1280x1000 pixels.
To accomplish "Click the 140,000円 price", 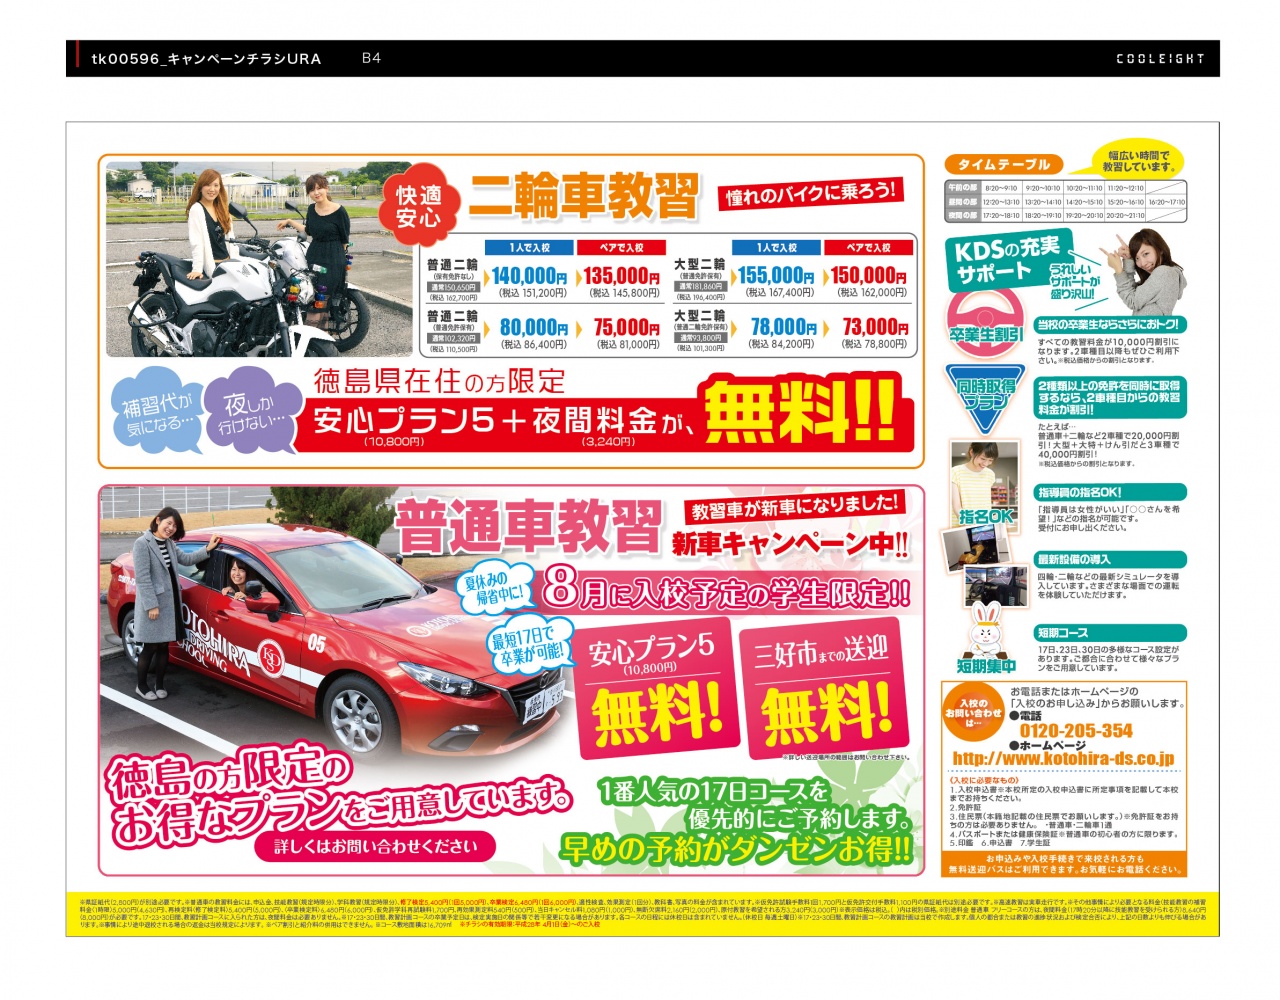I will tap(529, 275).
